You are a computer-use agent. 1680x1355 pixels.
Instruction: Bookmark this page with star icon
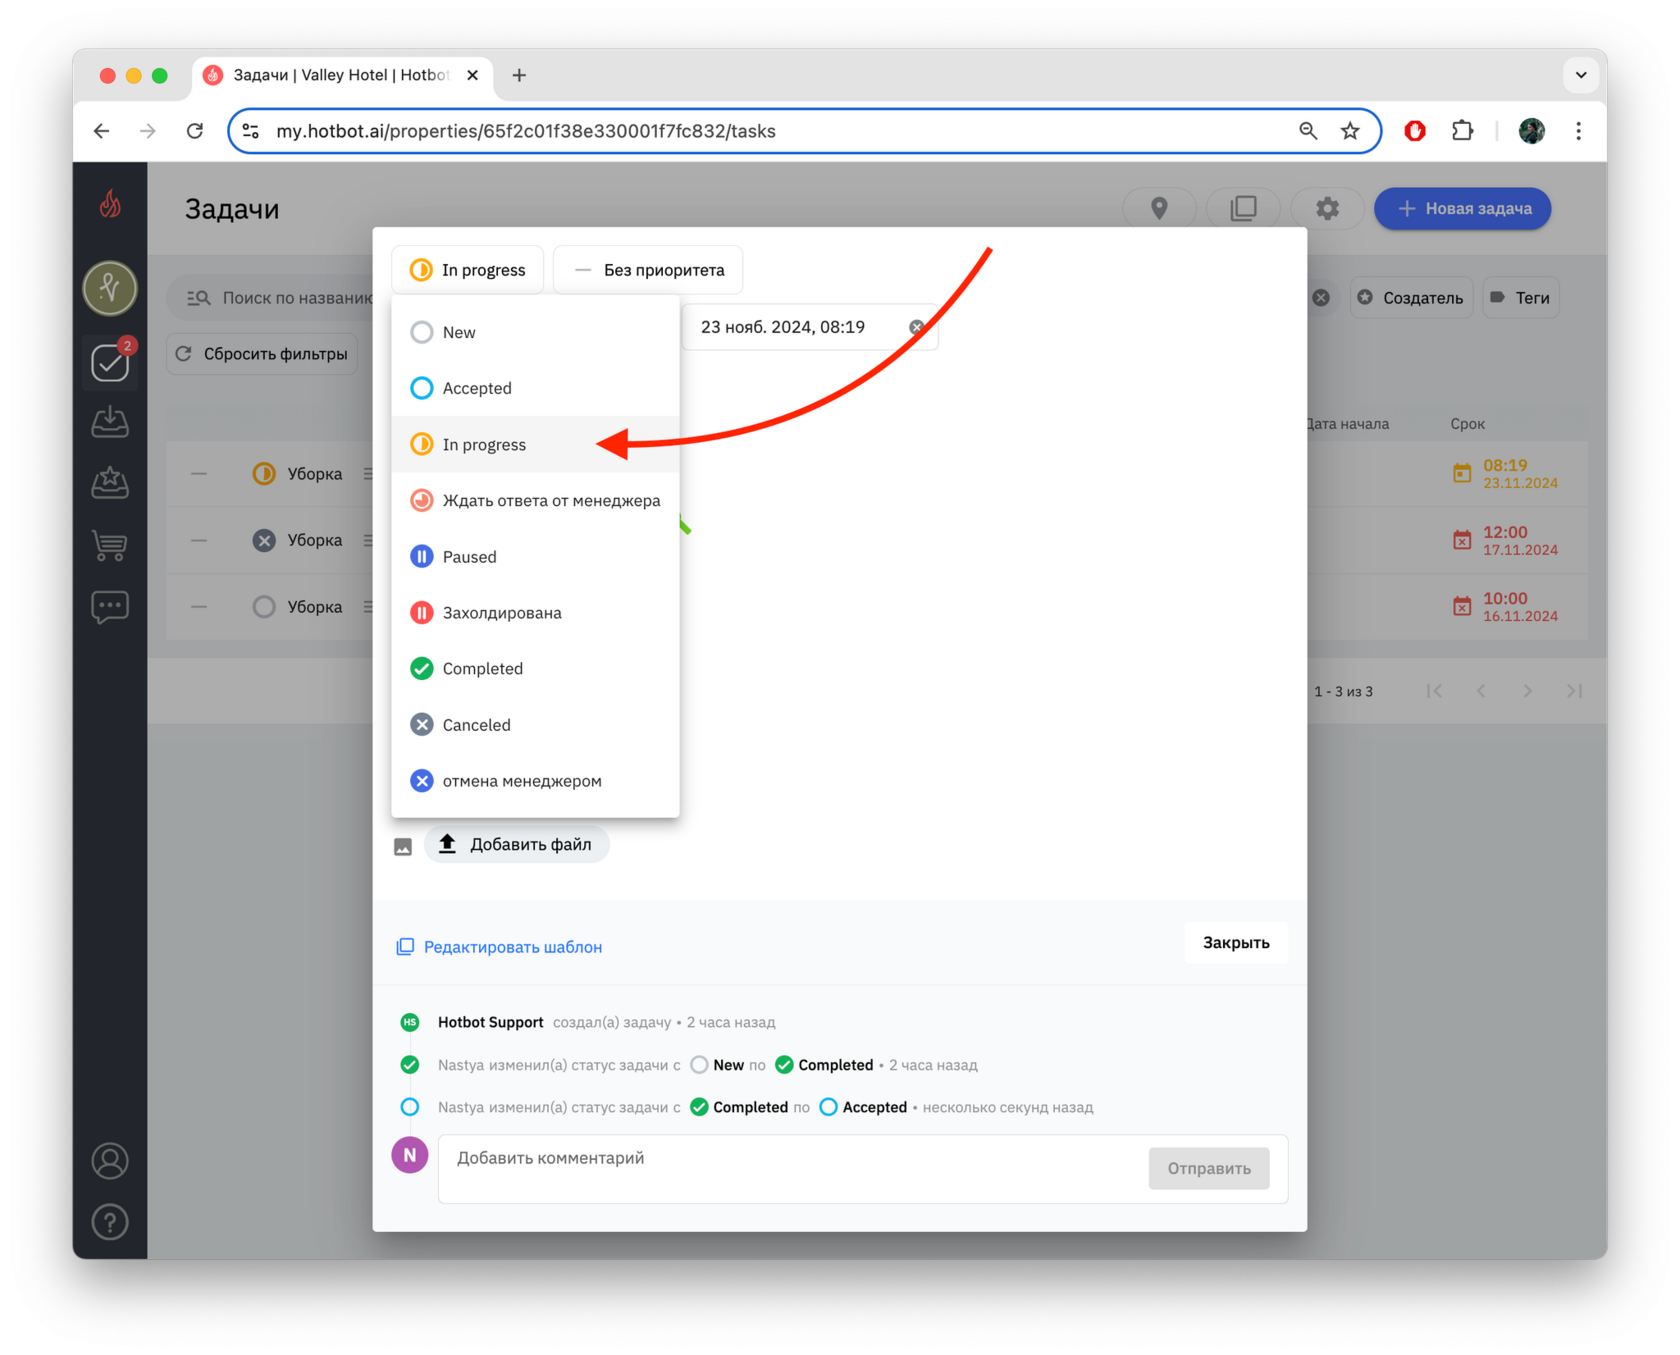pos(1350,131)
